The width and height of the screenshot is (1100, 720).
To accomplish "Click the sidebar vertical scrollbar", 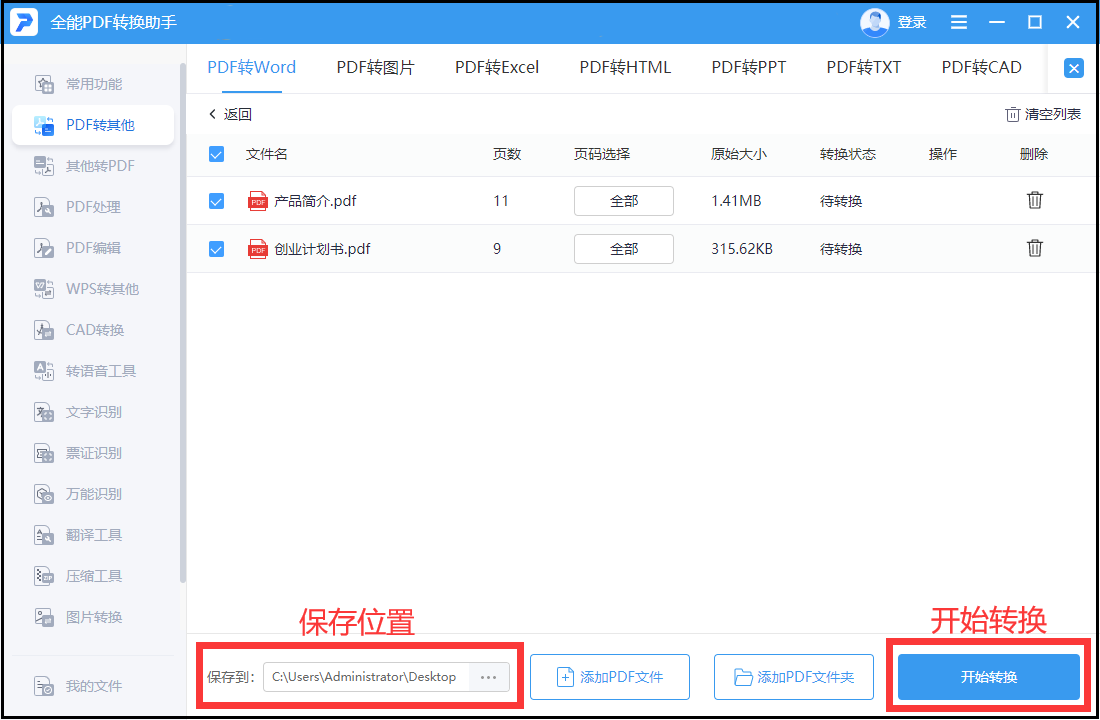I will click(x=183, y=323).
